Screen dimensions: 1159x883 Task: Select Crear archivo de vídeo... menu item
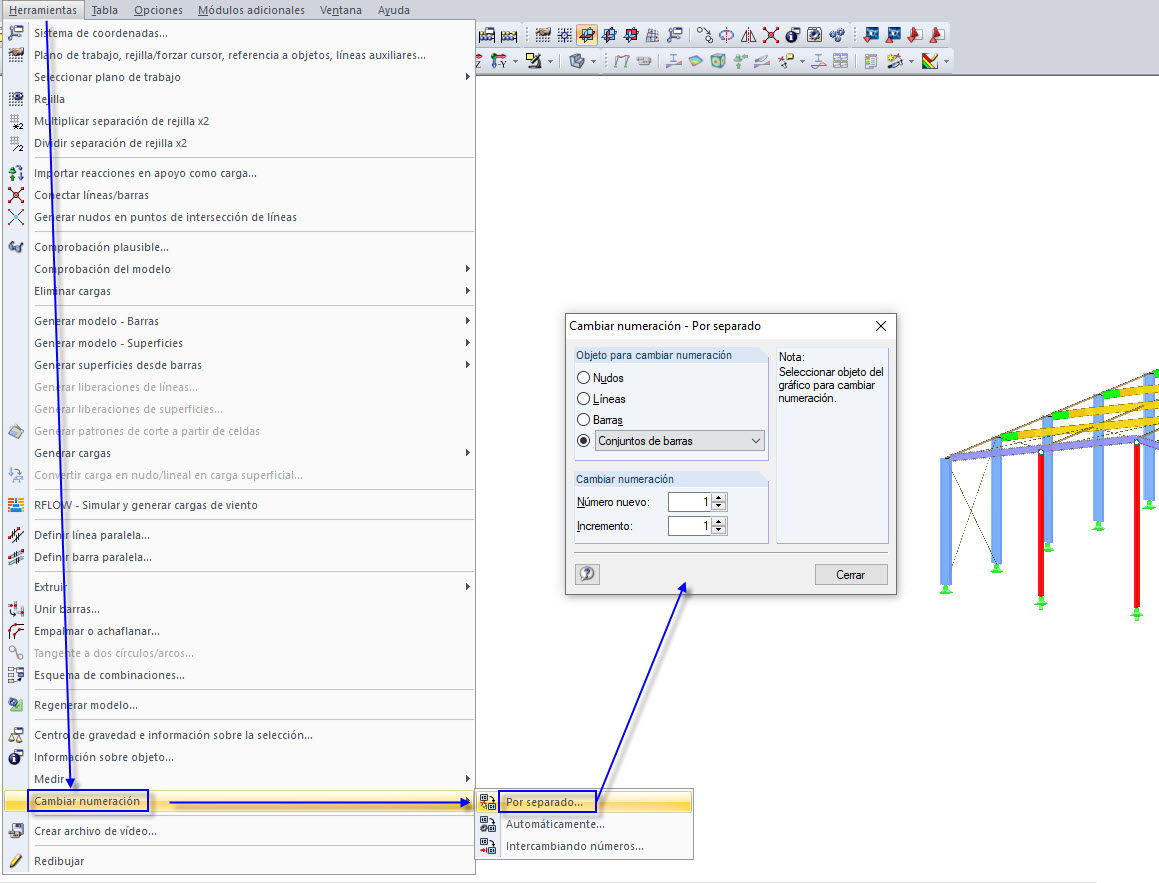[239, 831]
